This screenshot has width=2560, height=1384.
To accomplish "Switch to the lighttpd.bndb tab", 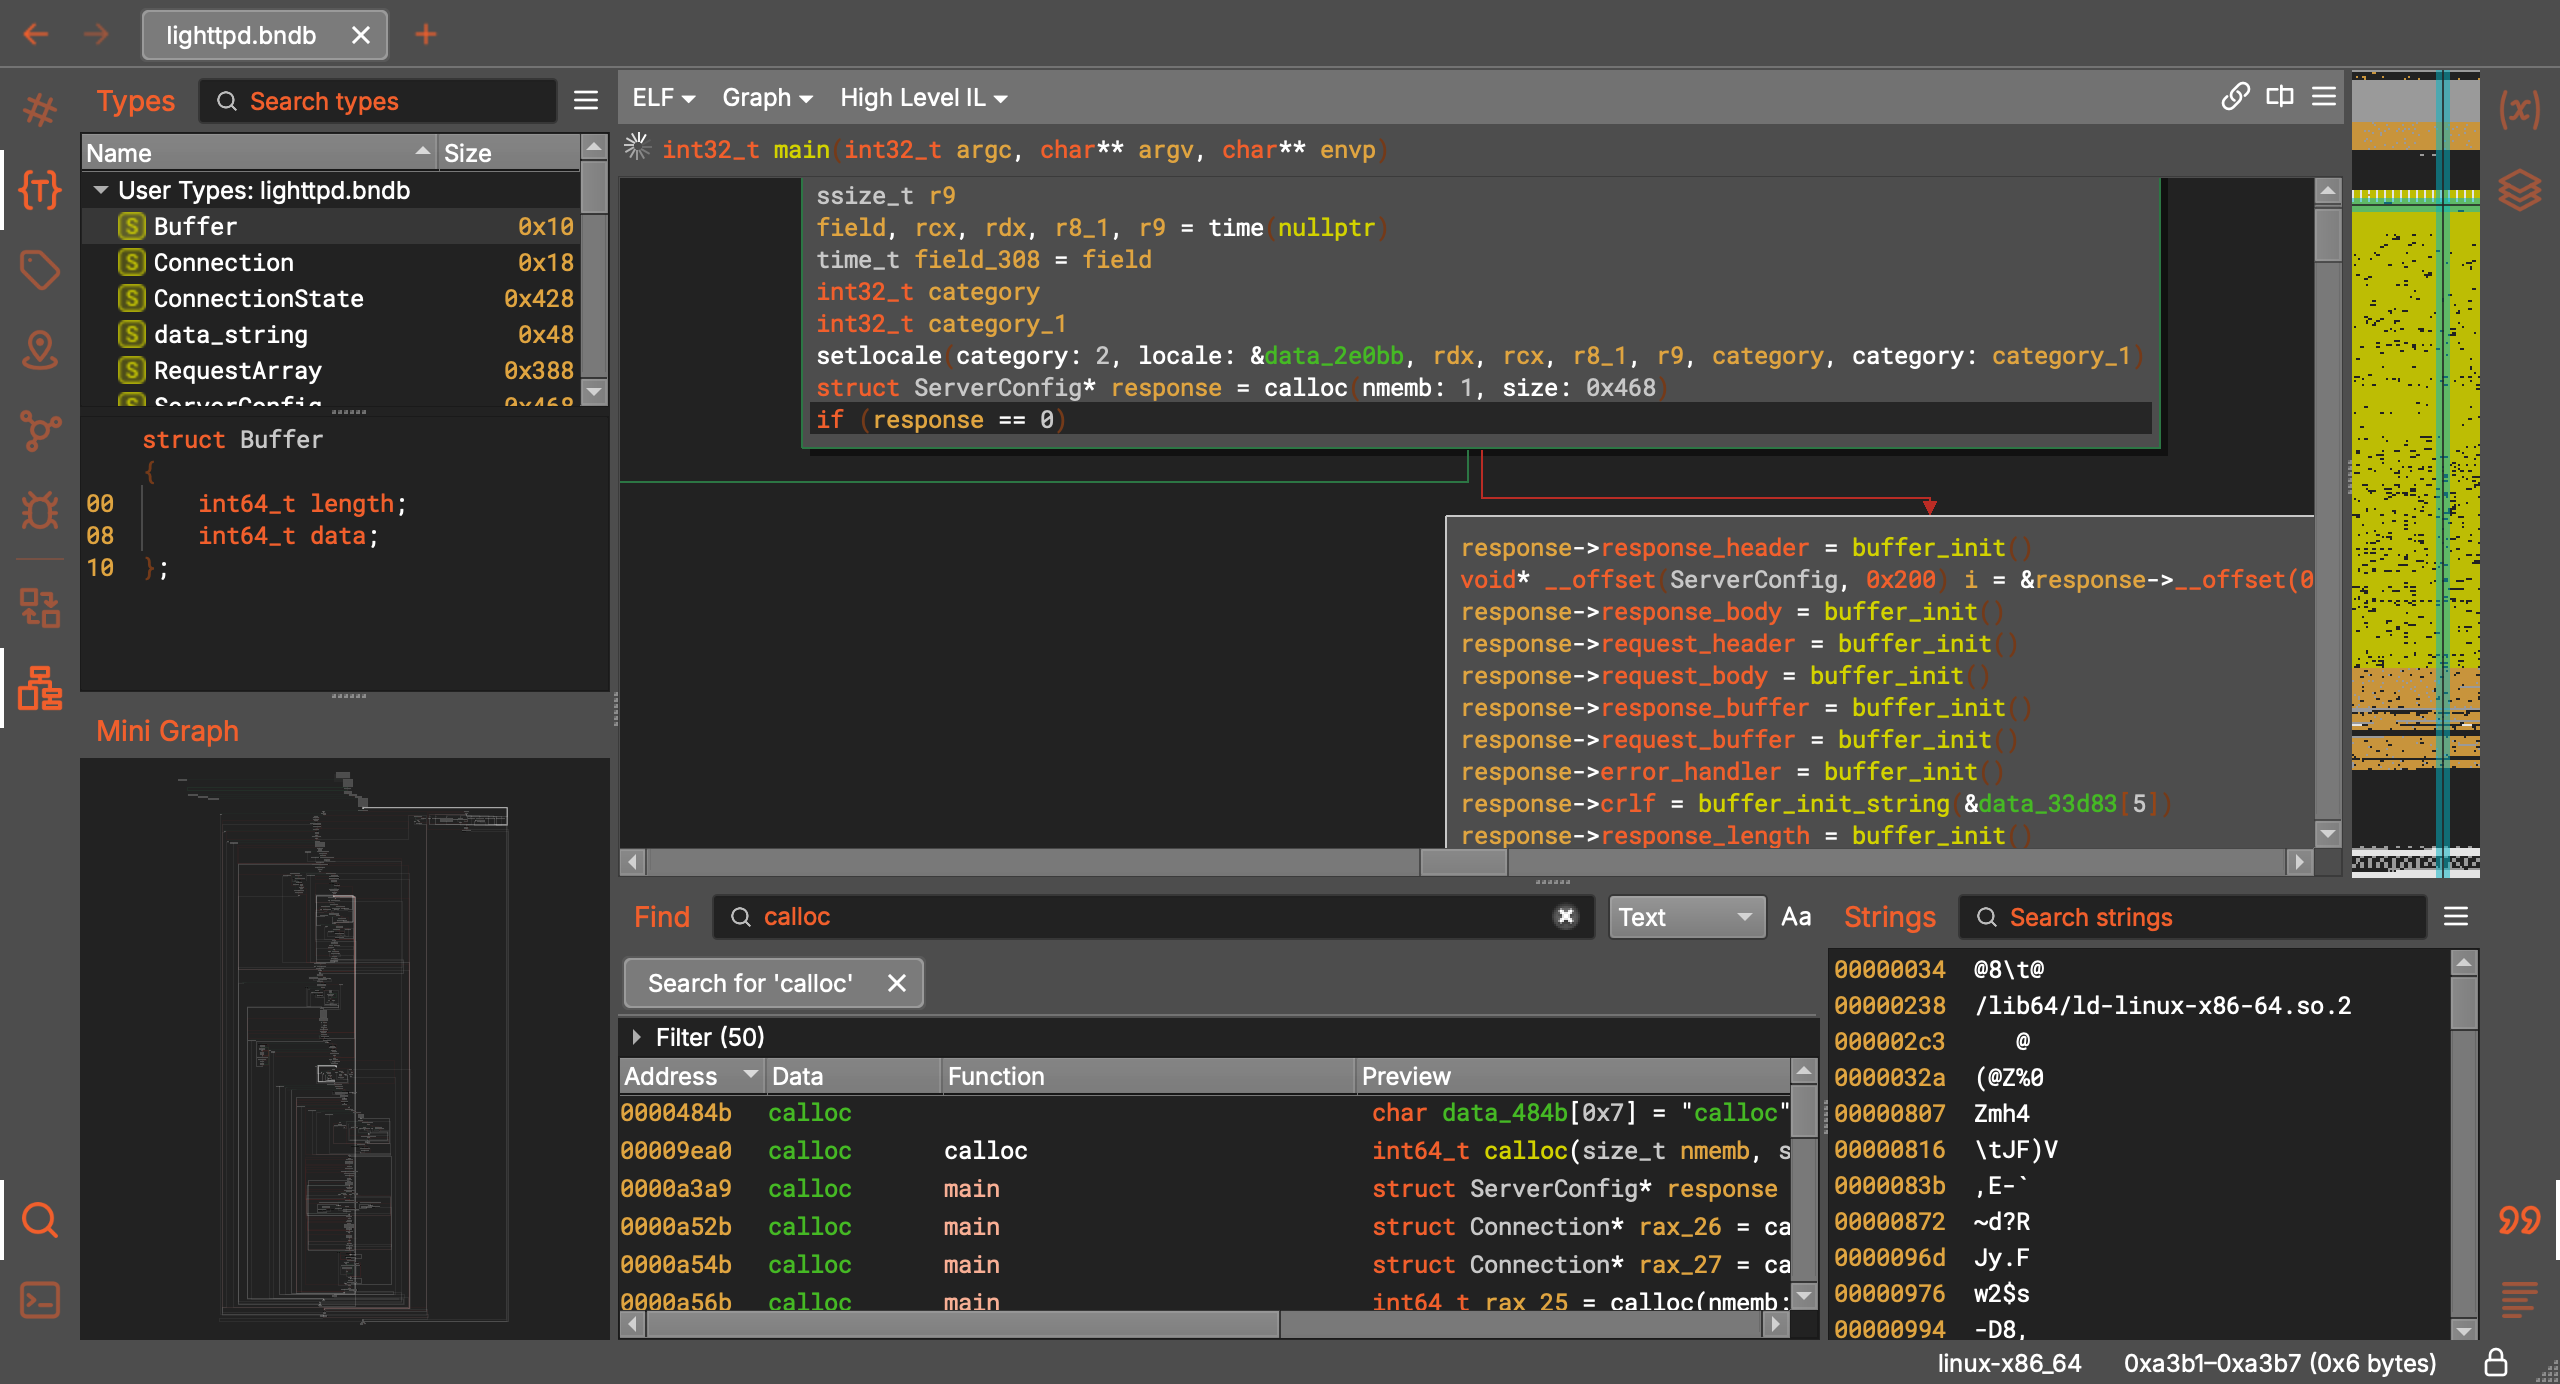I will [241, 35].
